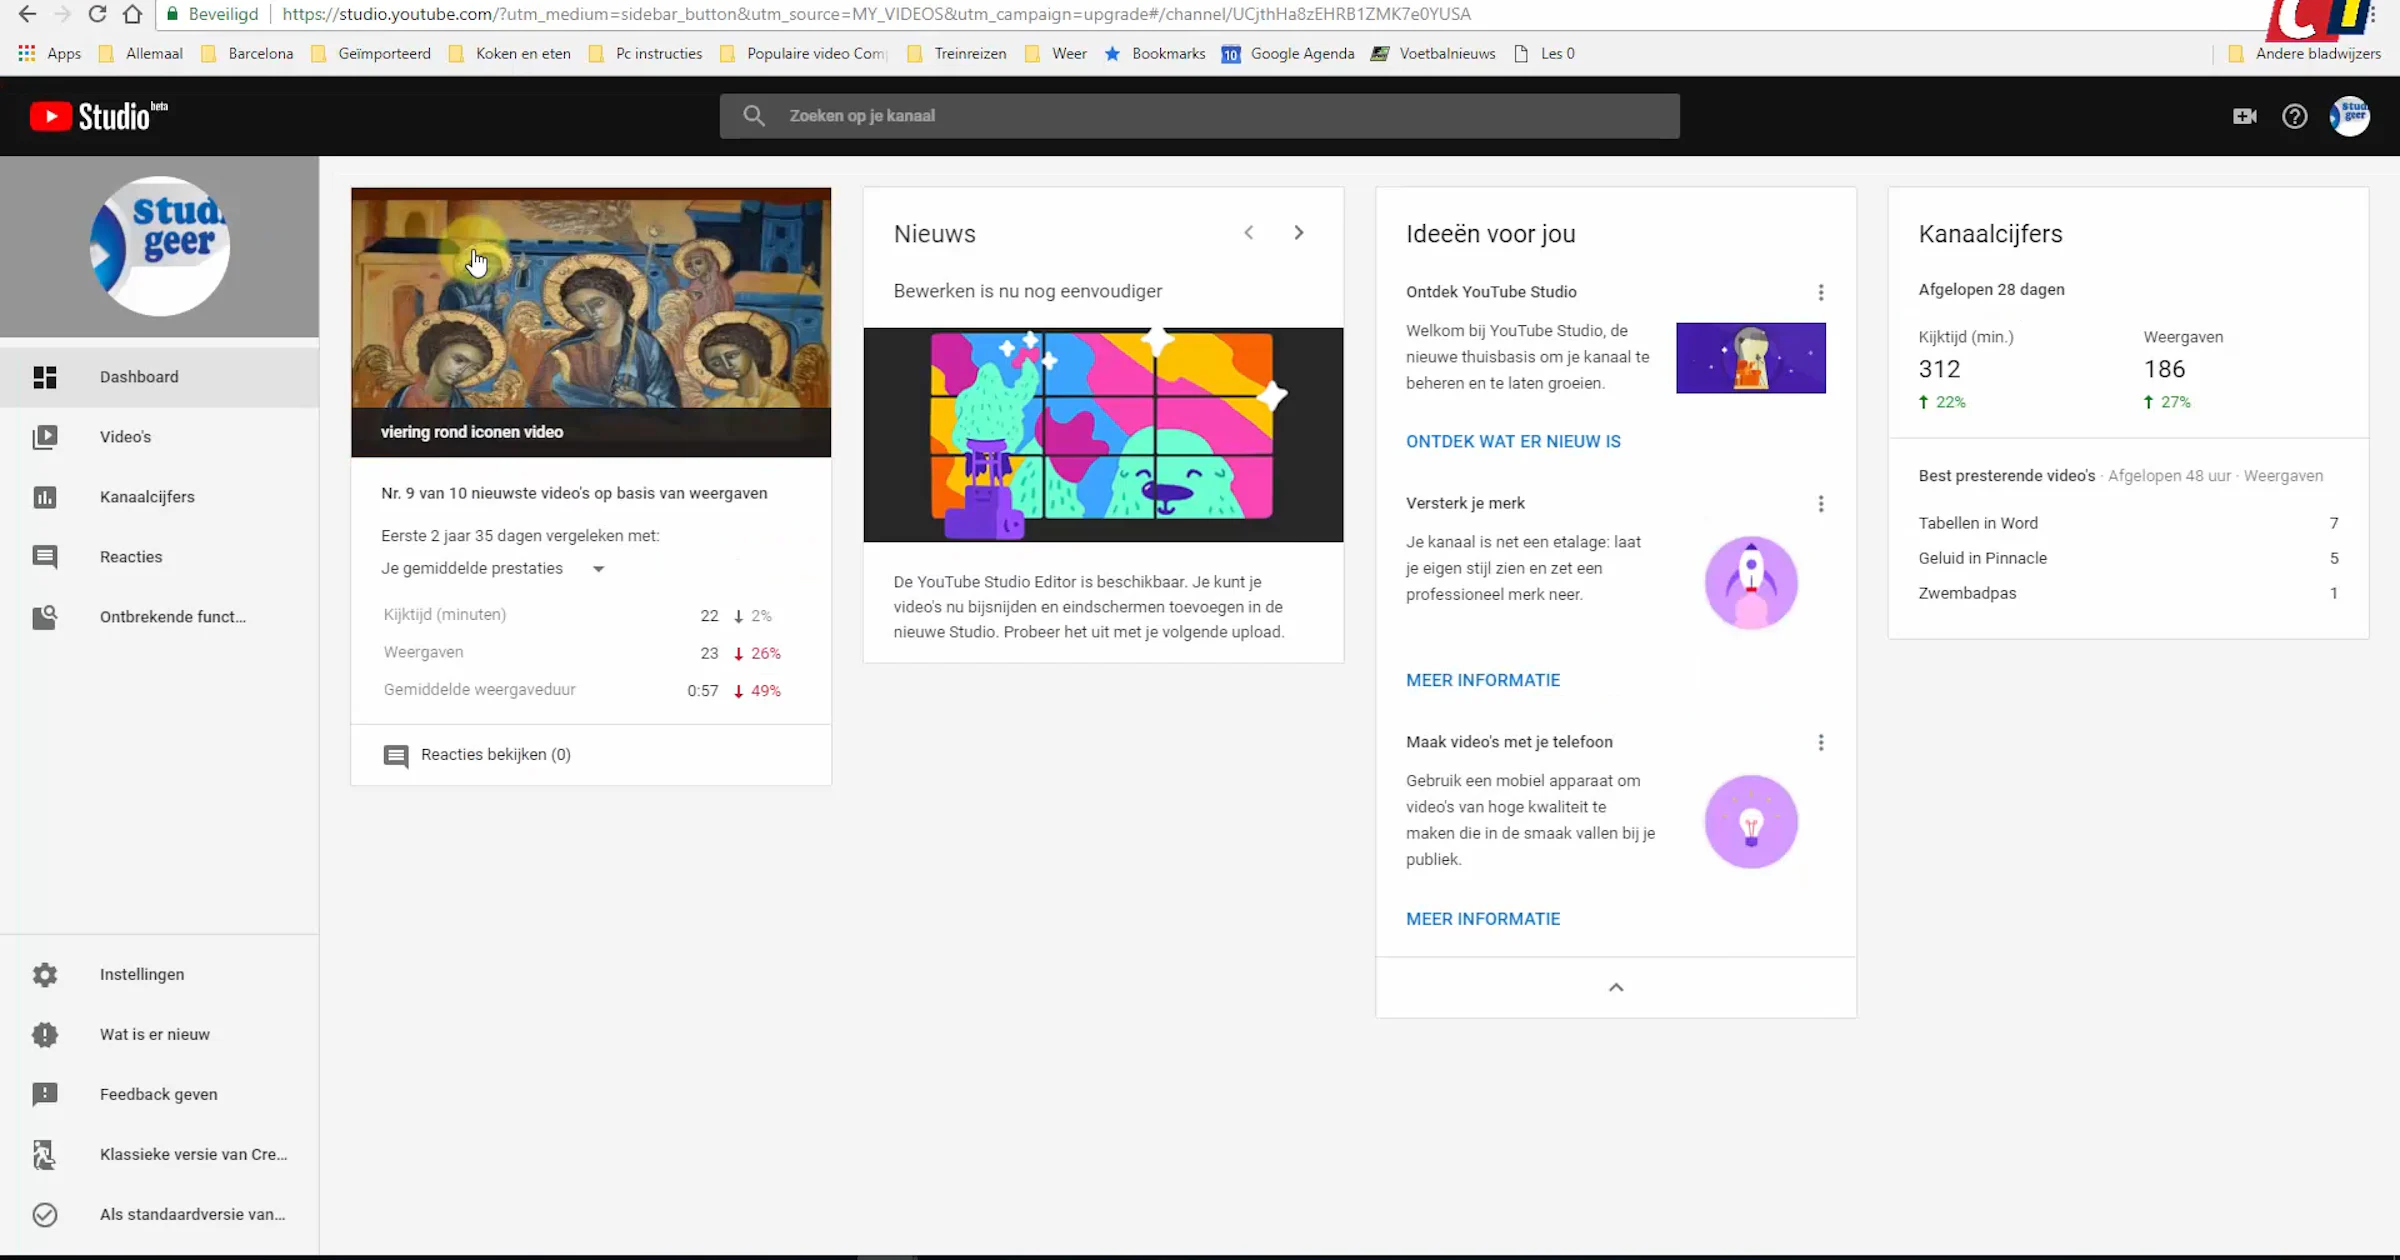This screenshot has height=1260, width=2400.
Task: Select Dashboard in the sidebar
Action: [159, 377]
